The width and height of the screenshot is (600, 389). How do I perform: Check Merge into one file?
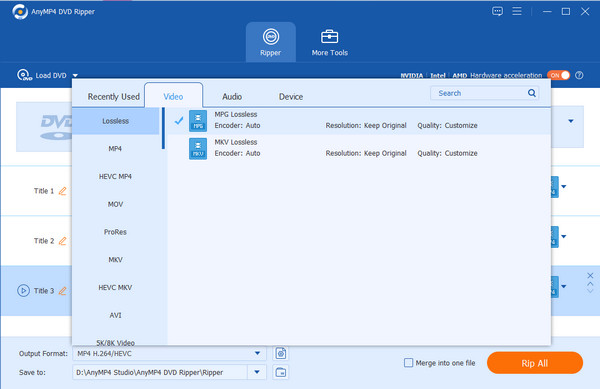point(409,363)
